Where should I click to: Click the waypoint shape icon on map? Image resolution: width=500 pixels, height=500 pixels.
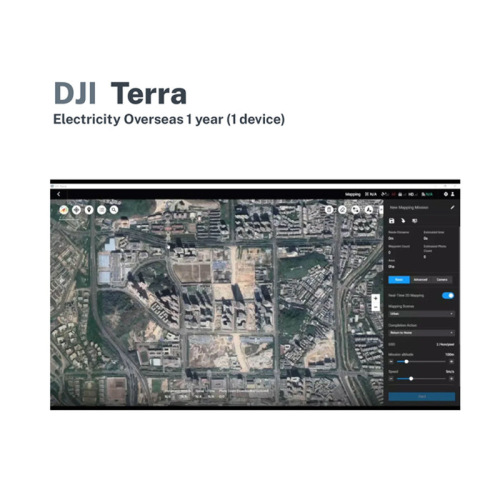tap(369, 210)
